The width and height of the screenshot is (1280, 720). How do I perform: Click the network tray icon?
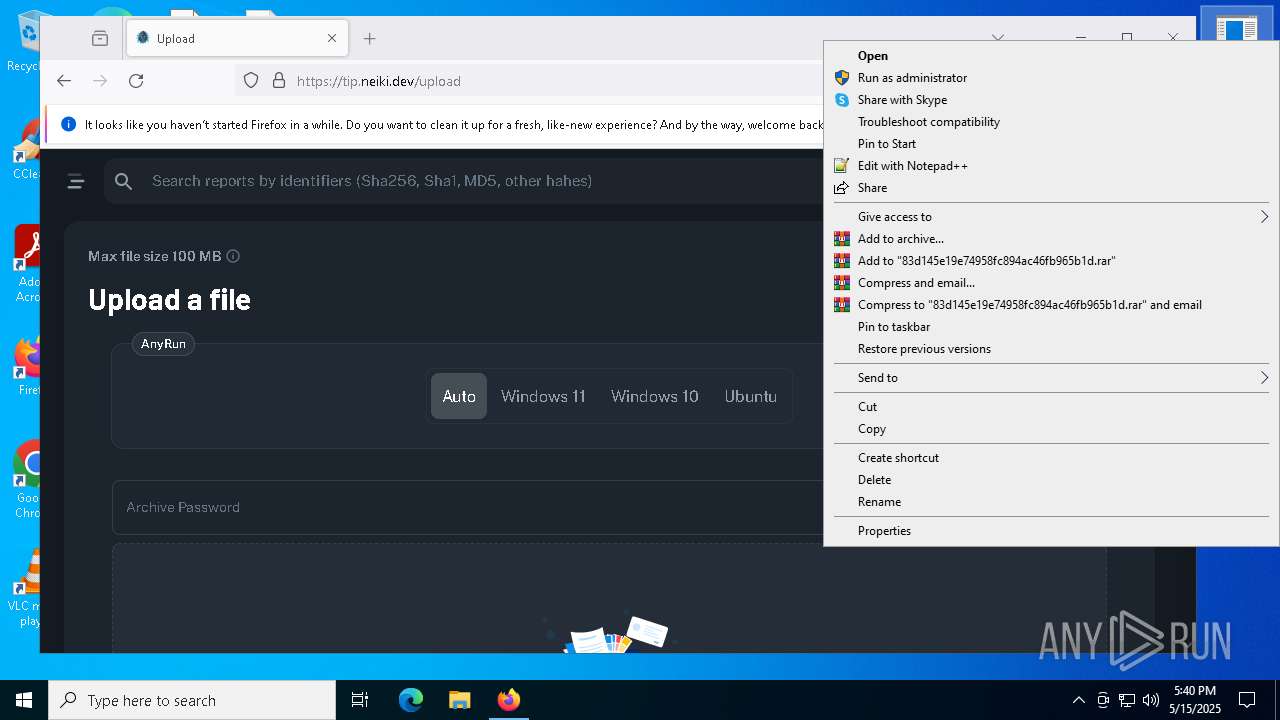click(1127, 700)
